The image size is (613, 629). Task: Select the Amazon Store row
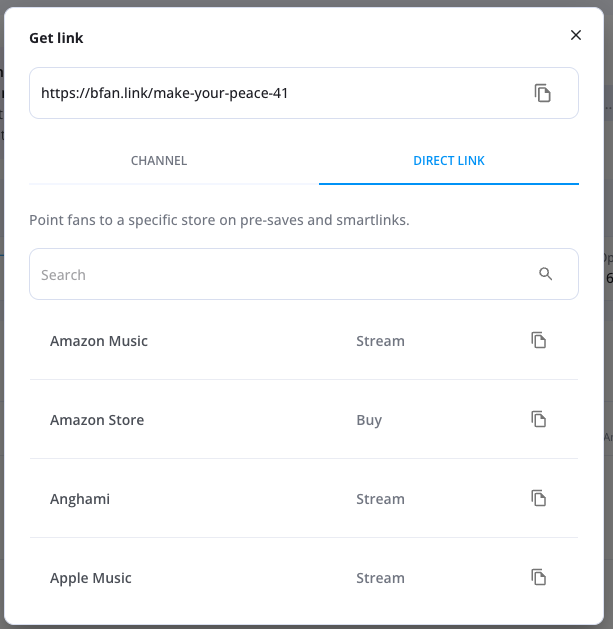point(97,420)
